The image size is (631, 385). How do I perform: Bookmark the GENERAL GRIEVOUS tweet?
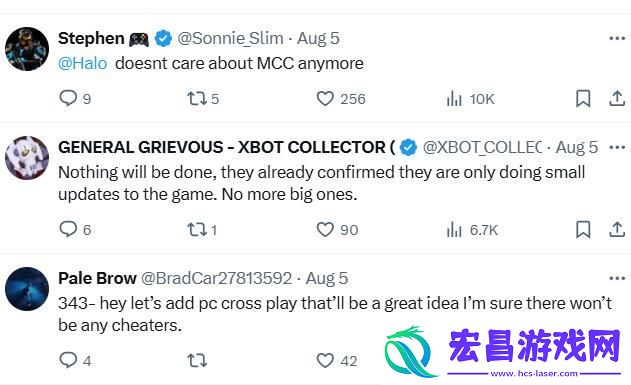pyautogui.click(x=583, y=230)
